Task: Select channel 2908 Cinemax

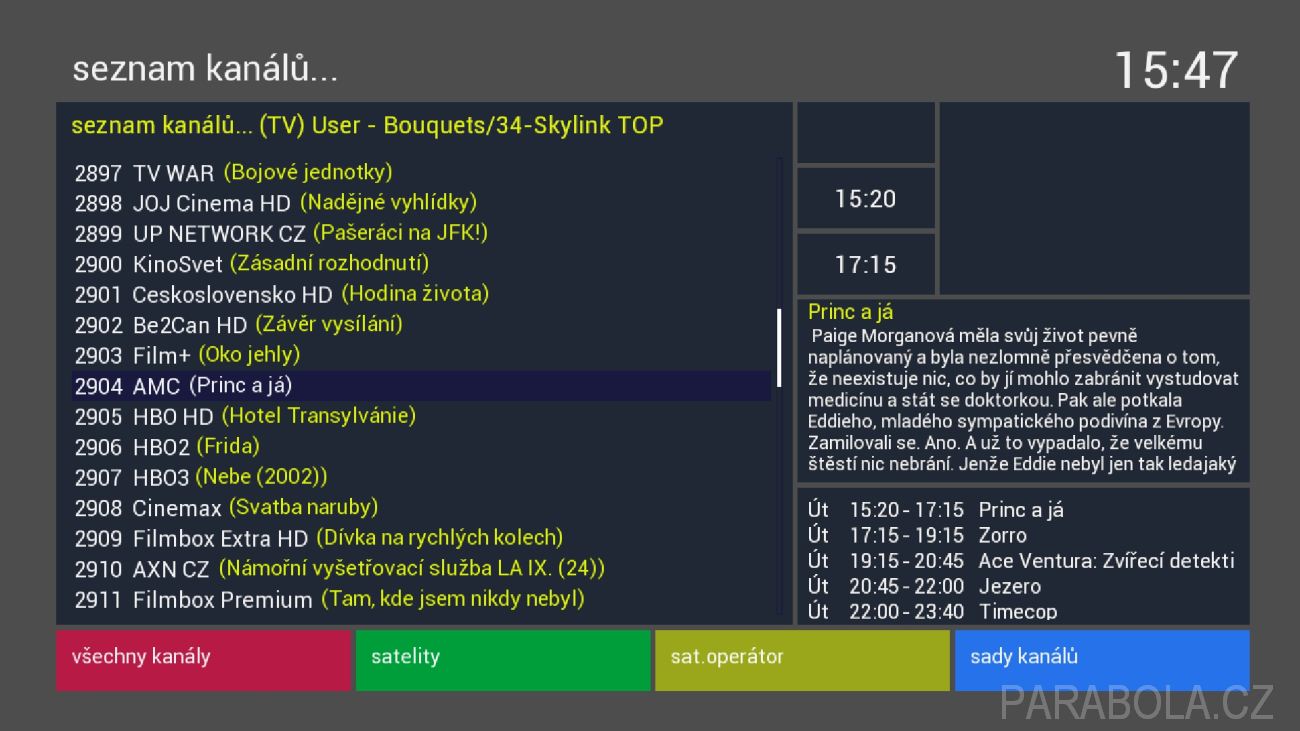Action: pos(421,508)
